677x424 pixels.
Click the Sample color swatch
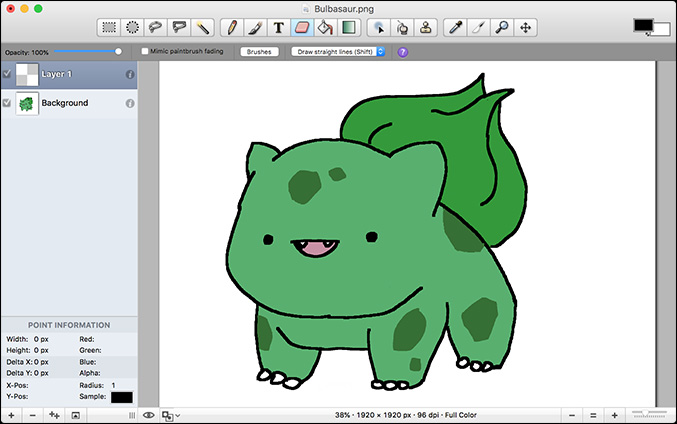122,397
